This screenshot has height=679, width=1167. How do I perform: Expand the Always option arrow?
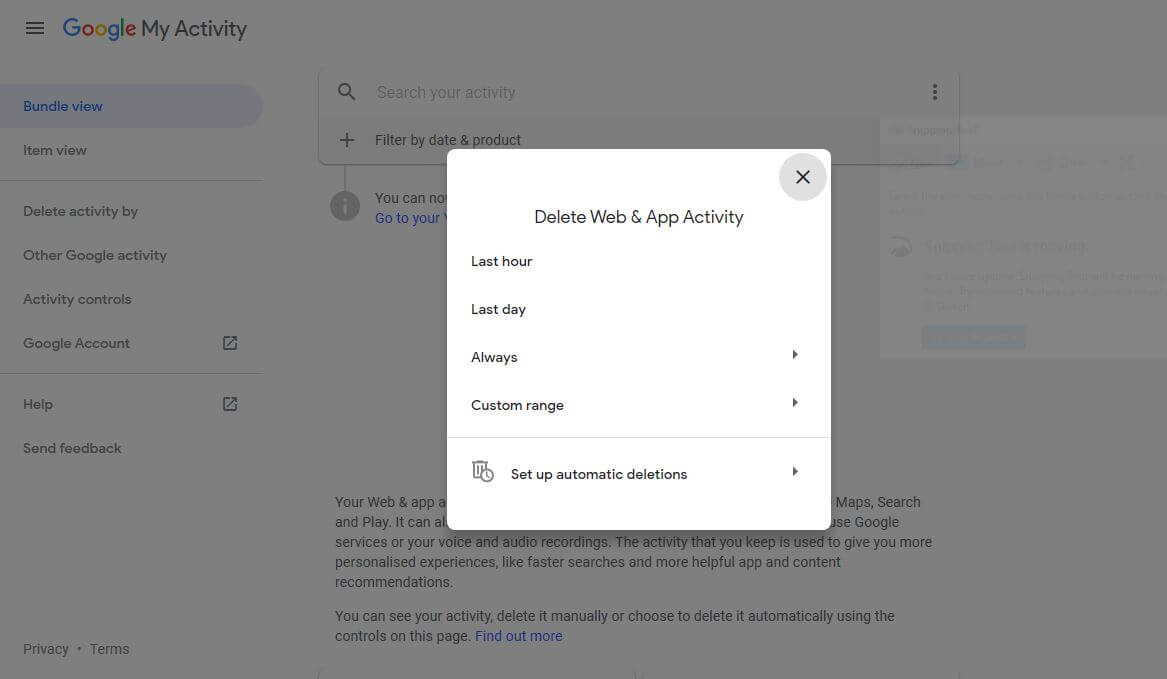click(x=795, y=355)
